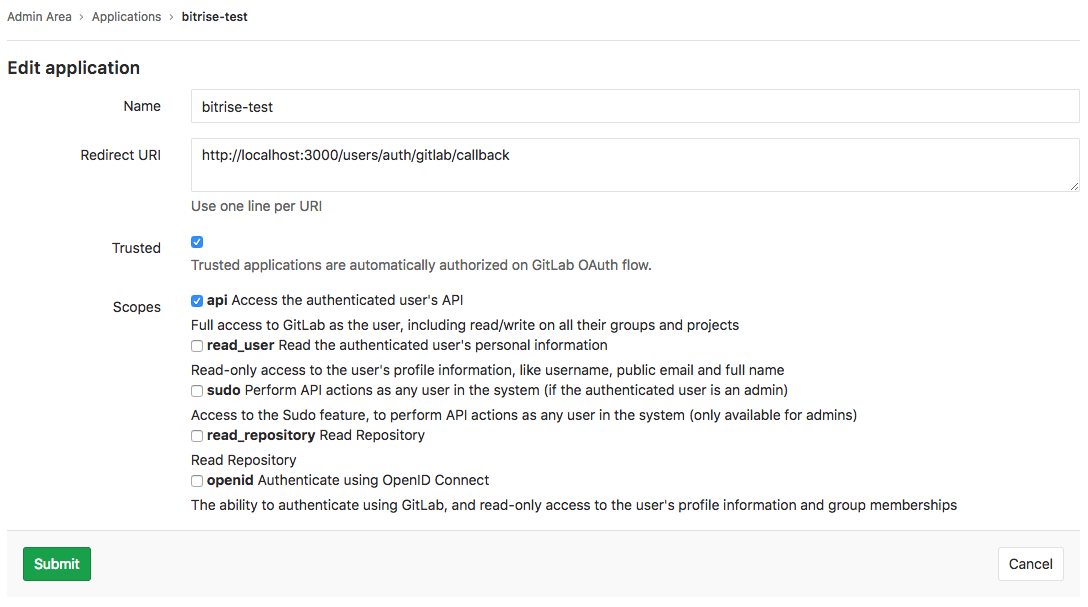Click the Name input field
This screenshot has width=1088, height=607.
pyautogui.click(x=635, y=106)
